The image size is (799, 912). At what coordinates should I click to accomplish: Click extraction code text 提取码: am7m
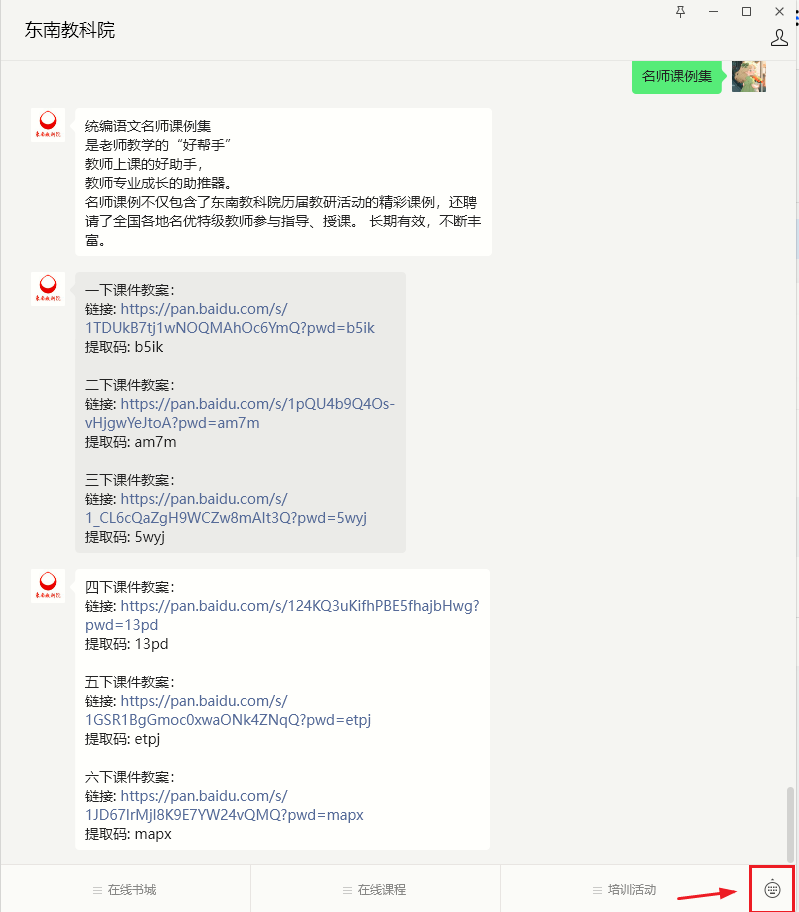130,442
